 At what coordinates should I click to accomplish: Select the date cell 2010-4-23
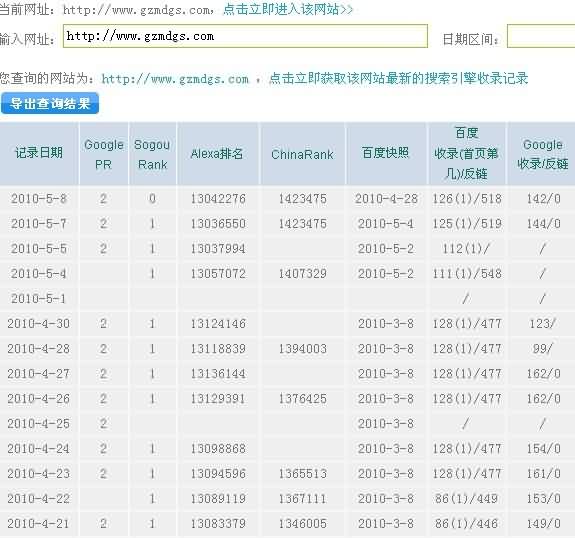[39, 473]
